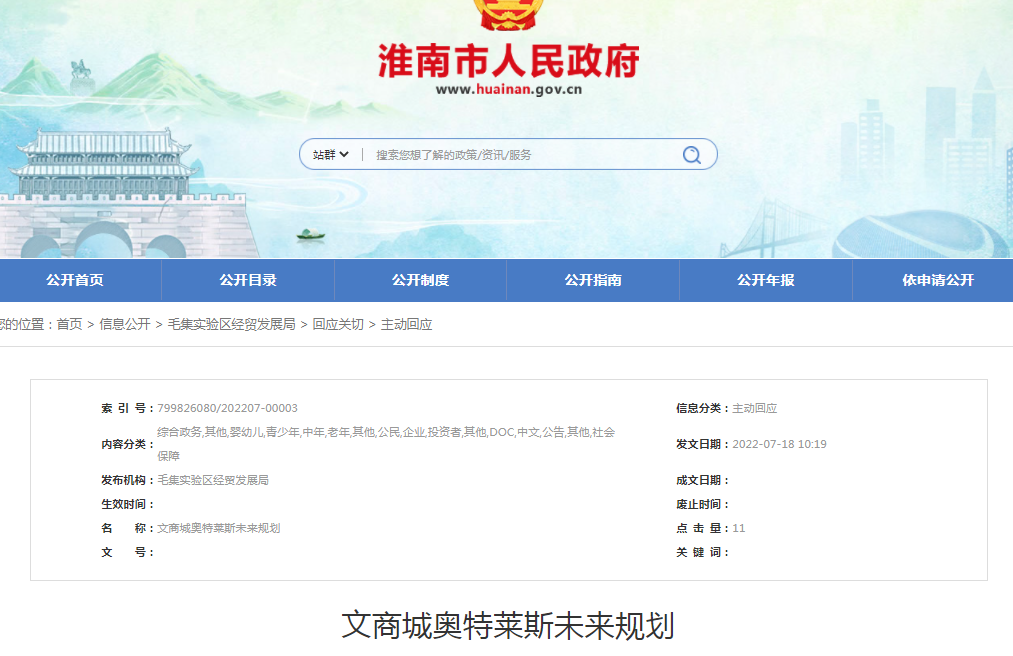Viewport: 1013px width, 656px height.
Task: Open the 公开指南 section
Action: [593, 280]
